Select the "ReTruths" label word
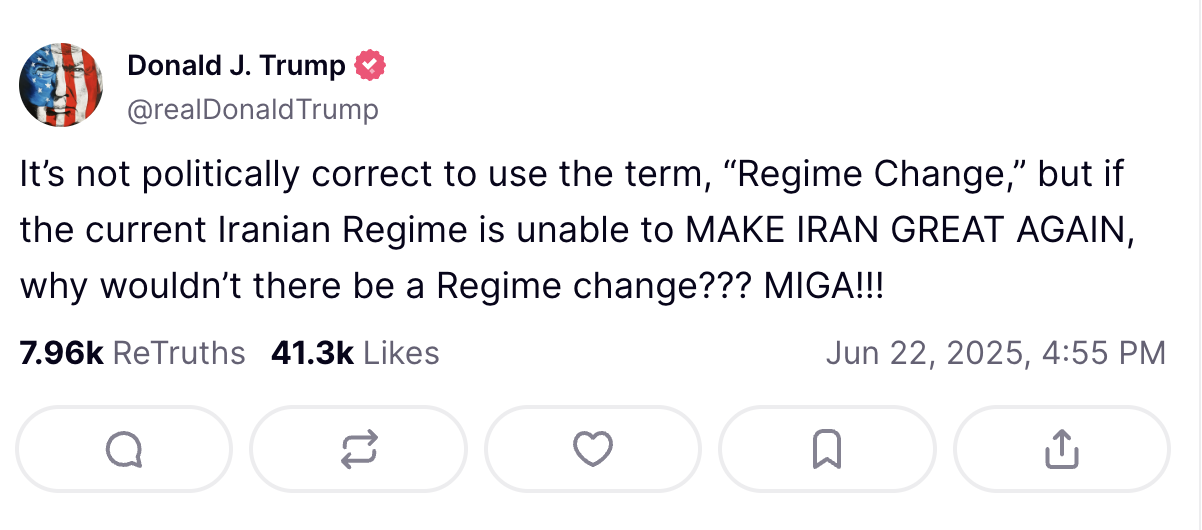The height and width of the screenshot is (530, 1202). [179, 353]
